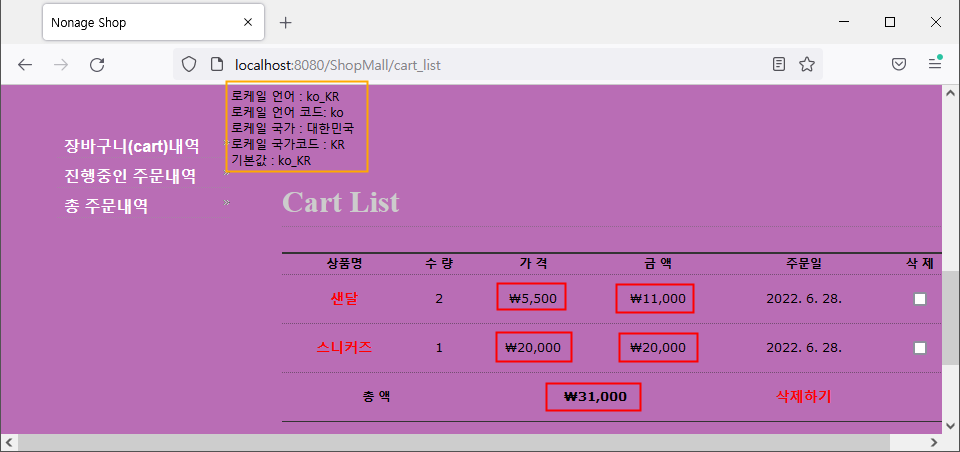
Task: Click the text 로케일 언어 코드: ko
Action: (x=287, y=113)
